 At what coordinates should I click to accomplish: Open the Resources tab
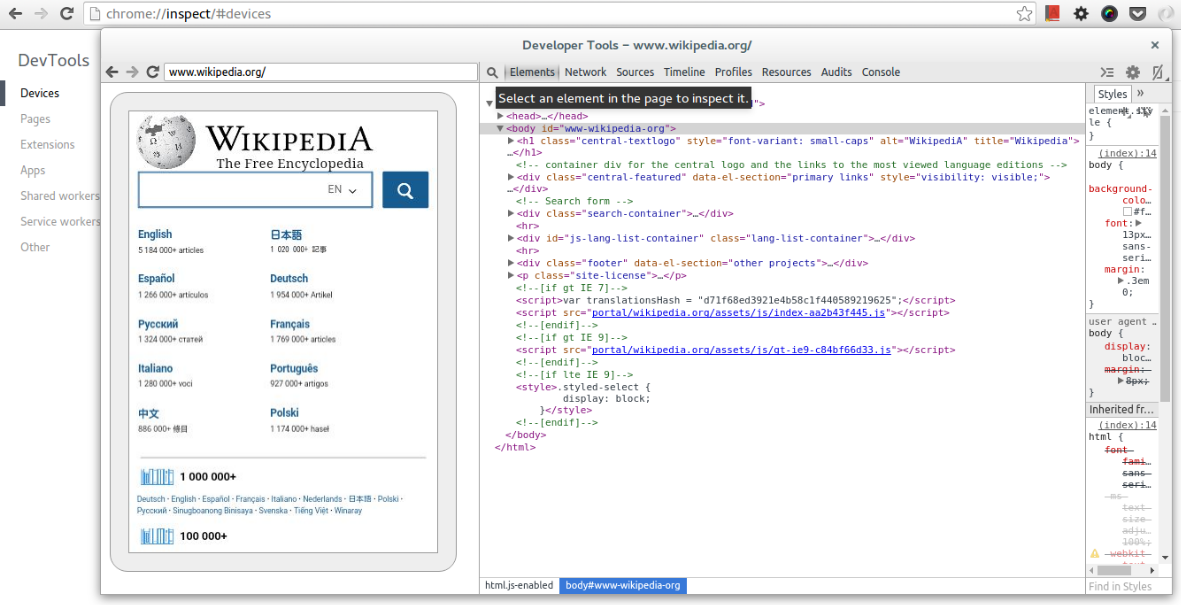pos(786,72)
